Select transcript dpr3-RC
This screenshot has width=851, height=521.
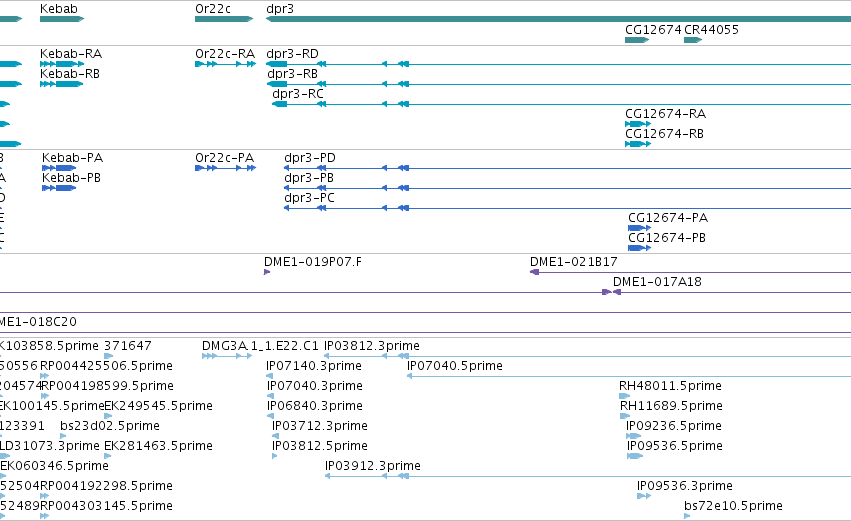[561, 104]
